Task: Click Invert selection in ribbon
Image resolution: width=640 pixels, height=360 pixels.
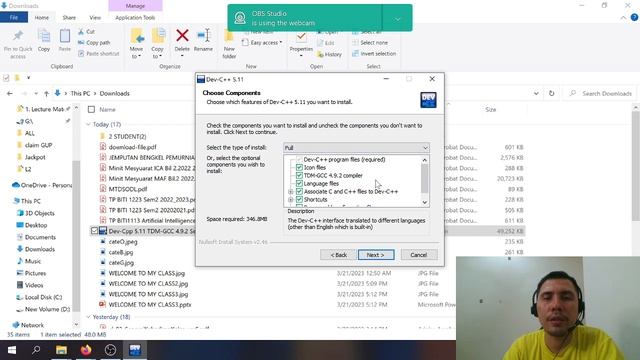Action: pos(374,53)
